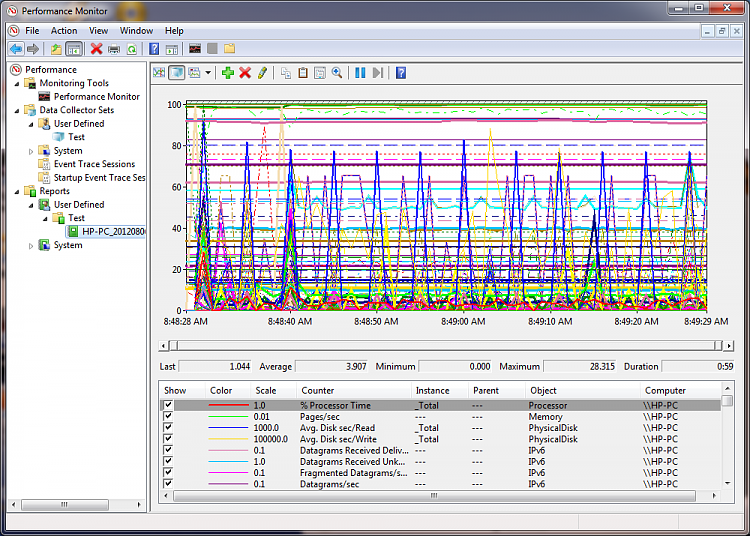Uncheck Show for Datagrams Received Deliv...
The height and width of the screenshot is (536, 750).
168,449
